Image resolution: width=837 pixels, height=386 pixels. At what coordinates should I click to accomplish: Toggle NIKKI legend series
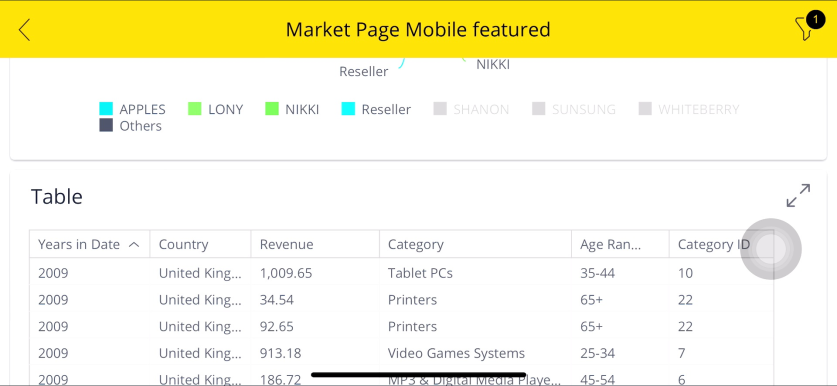click(x=292, y=109)
